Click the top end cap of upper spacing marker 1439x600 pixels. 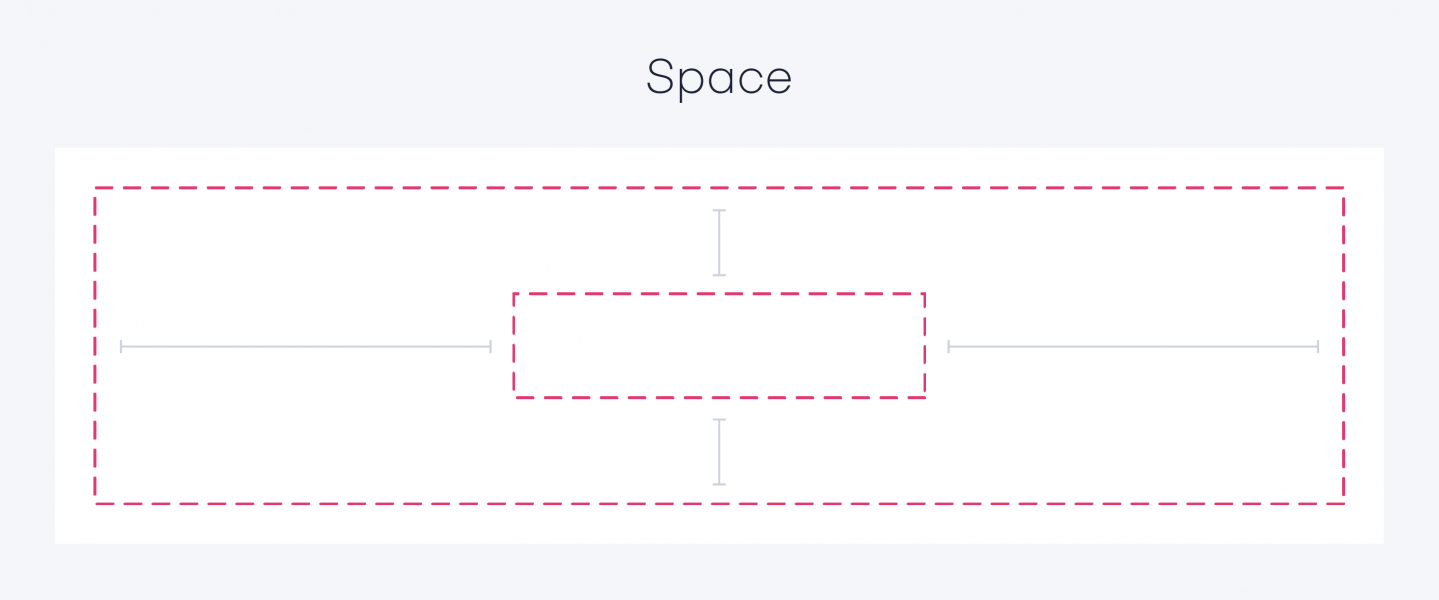[x=719, y=211]
